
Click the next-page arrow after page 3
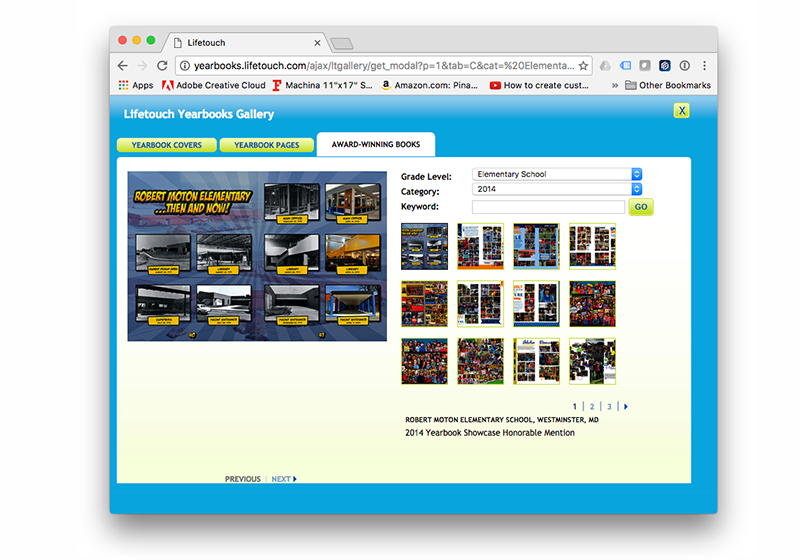coord(626,406)
